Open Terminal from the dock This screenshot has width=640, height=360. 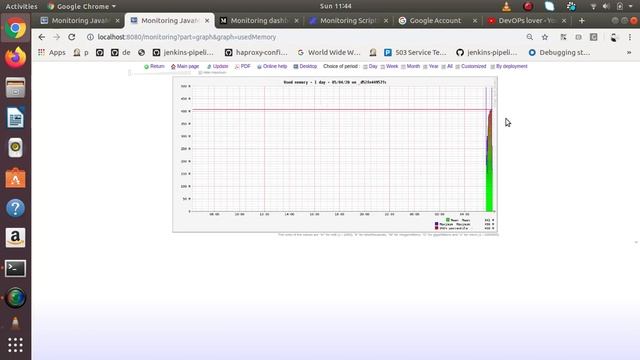coord(16,268)
